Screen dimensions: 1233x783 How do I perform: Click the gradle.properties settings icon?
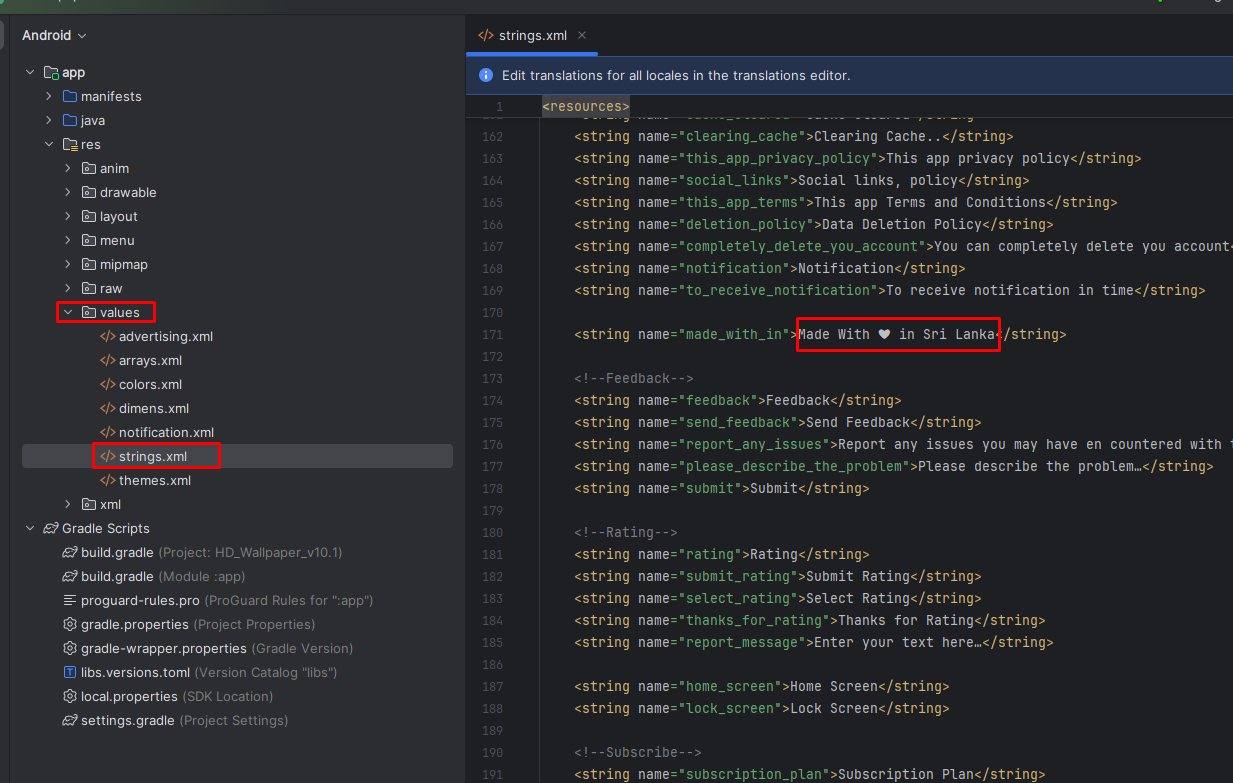pos(70,625)
